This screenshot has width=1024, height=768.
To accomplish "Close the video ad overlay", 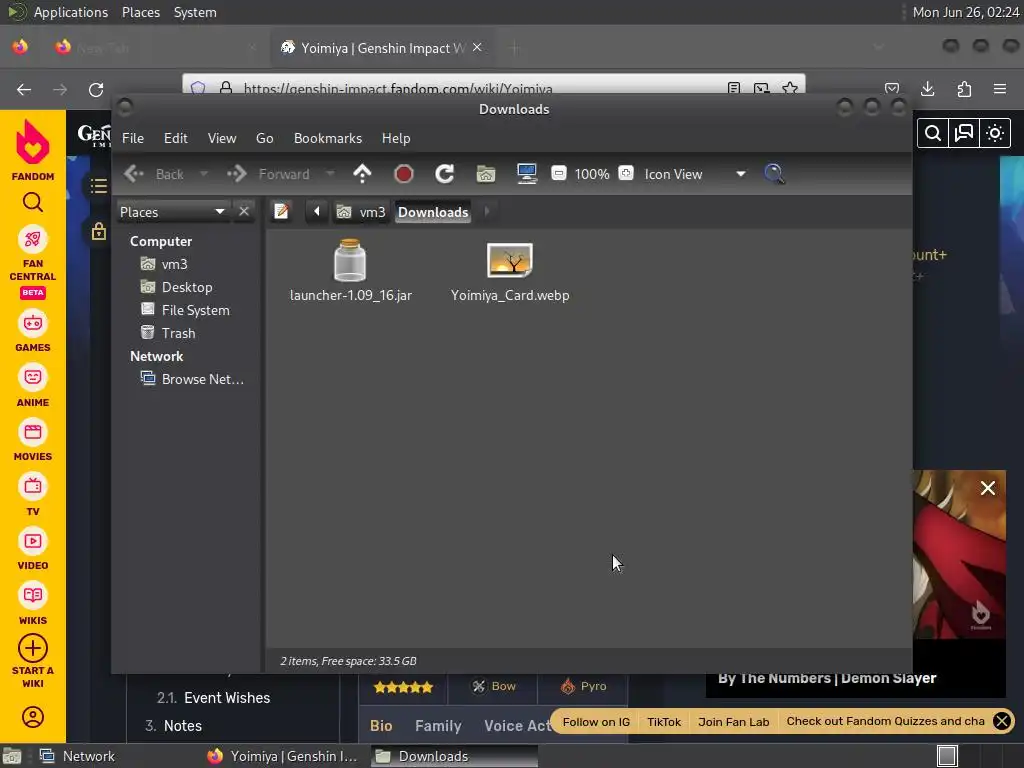I will click(x=987, y=488).
